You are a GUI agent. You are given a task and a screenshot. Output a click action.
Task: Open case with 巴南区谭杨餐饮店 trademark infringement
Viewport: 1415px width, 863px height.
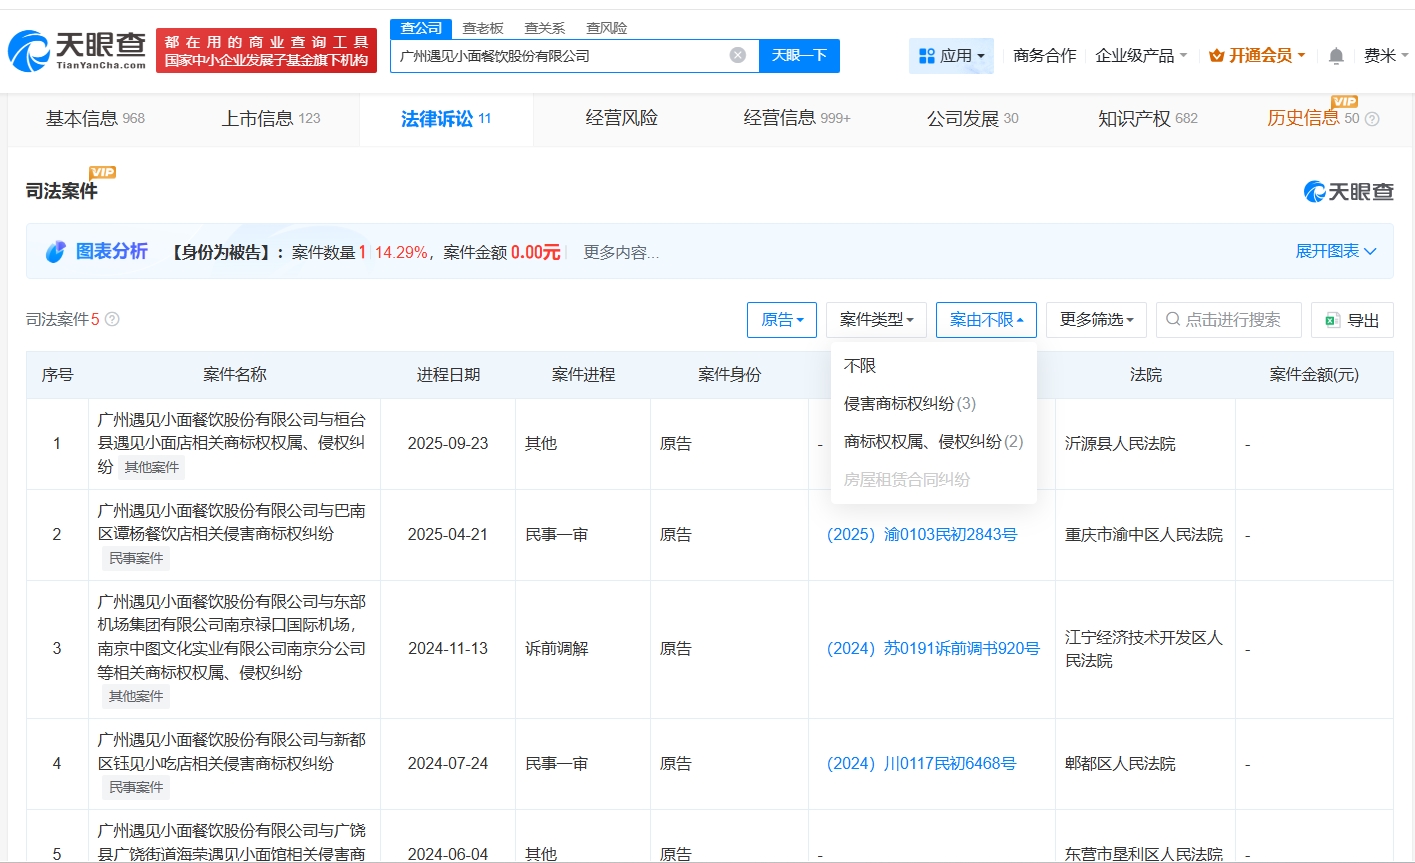pyautogui.click(x=231, y=522)
